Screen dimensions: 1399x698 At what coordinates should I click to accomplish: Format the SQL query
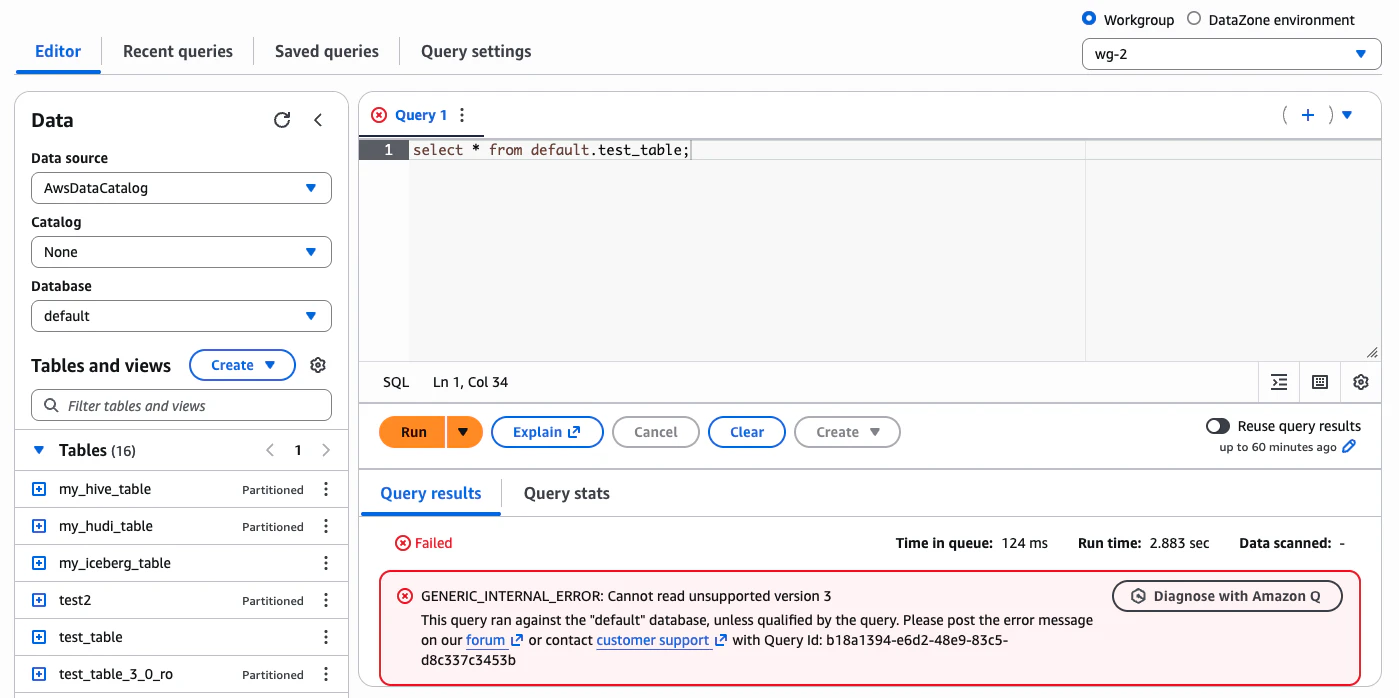pyautogui.click(x=1279, y=382)
